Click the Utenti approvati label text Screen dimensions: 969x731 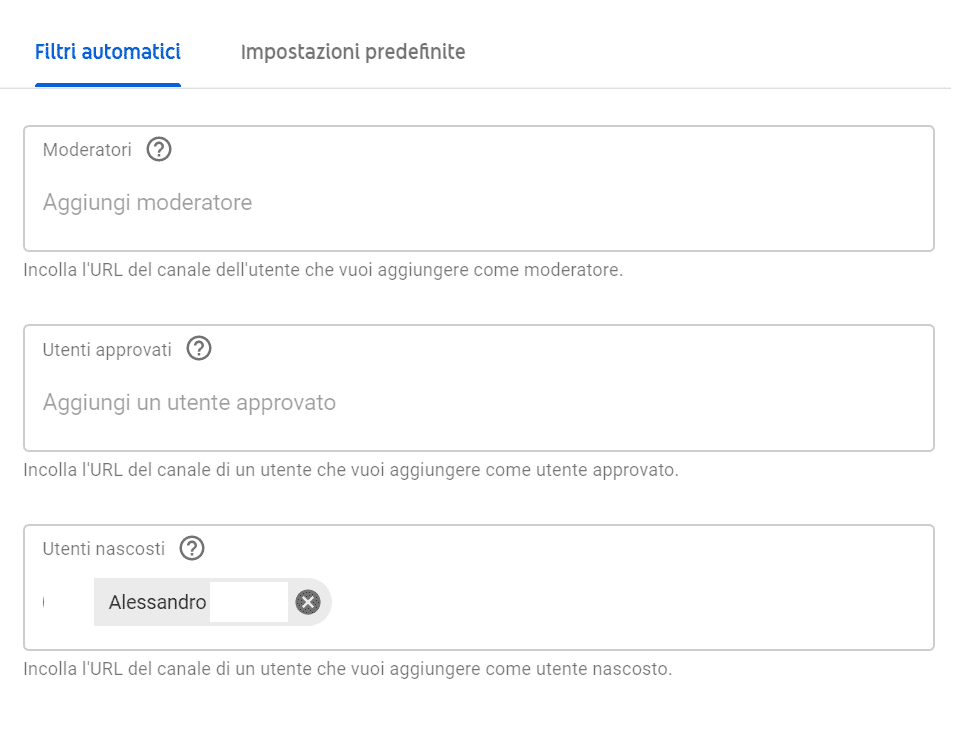(x=107, y=349)
